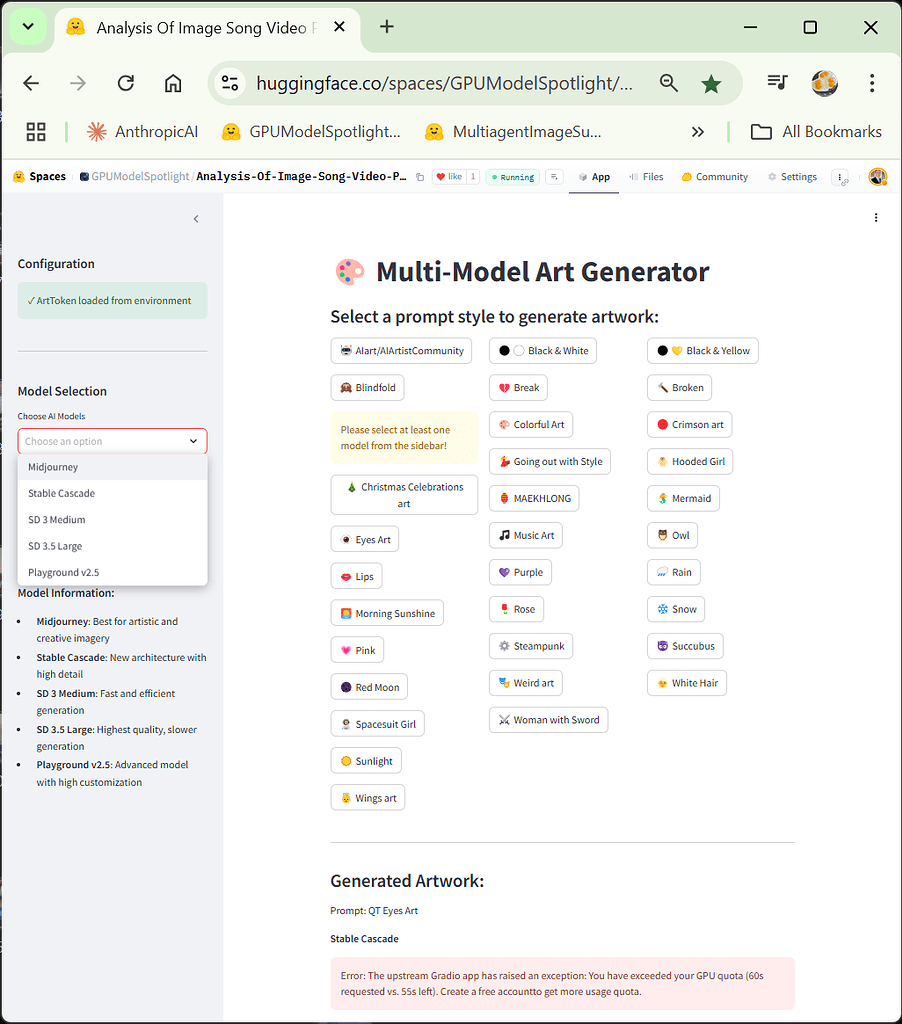Select the Music Art prompt style

click(x=525, y=535)
